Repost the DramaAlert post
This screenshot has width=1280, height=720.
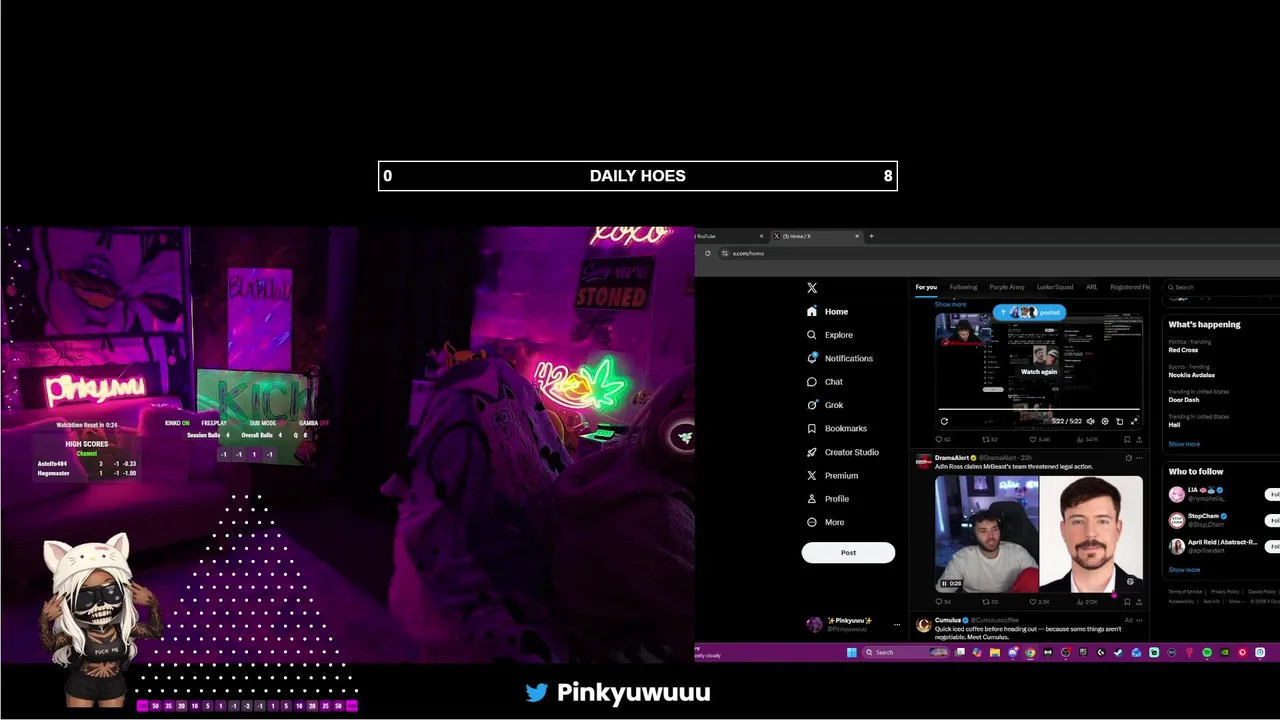987,602
